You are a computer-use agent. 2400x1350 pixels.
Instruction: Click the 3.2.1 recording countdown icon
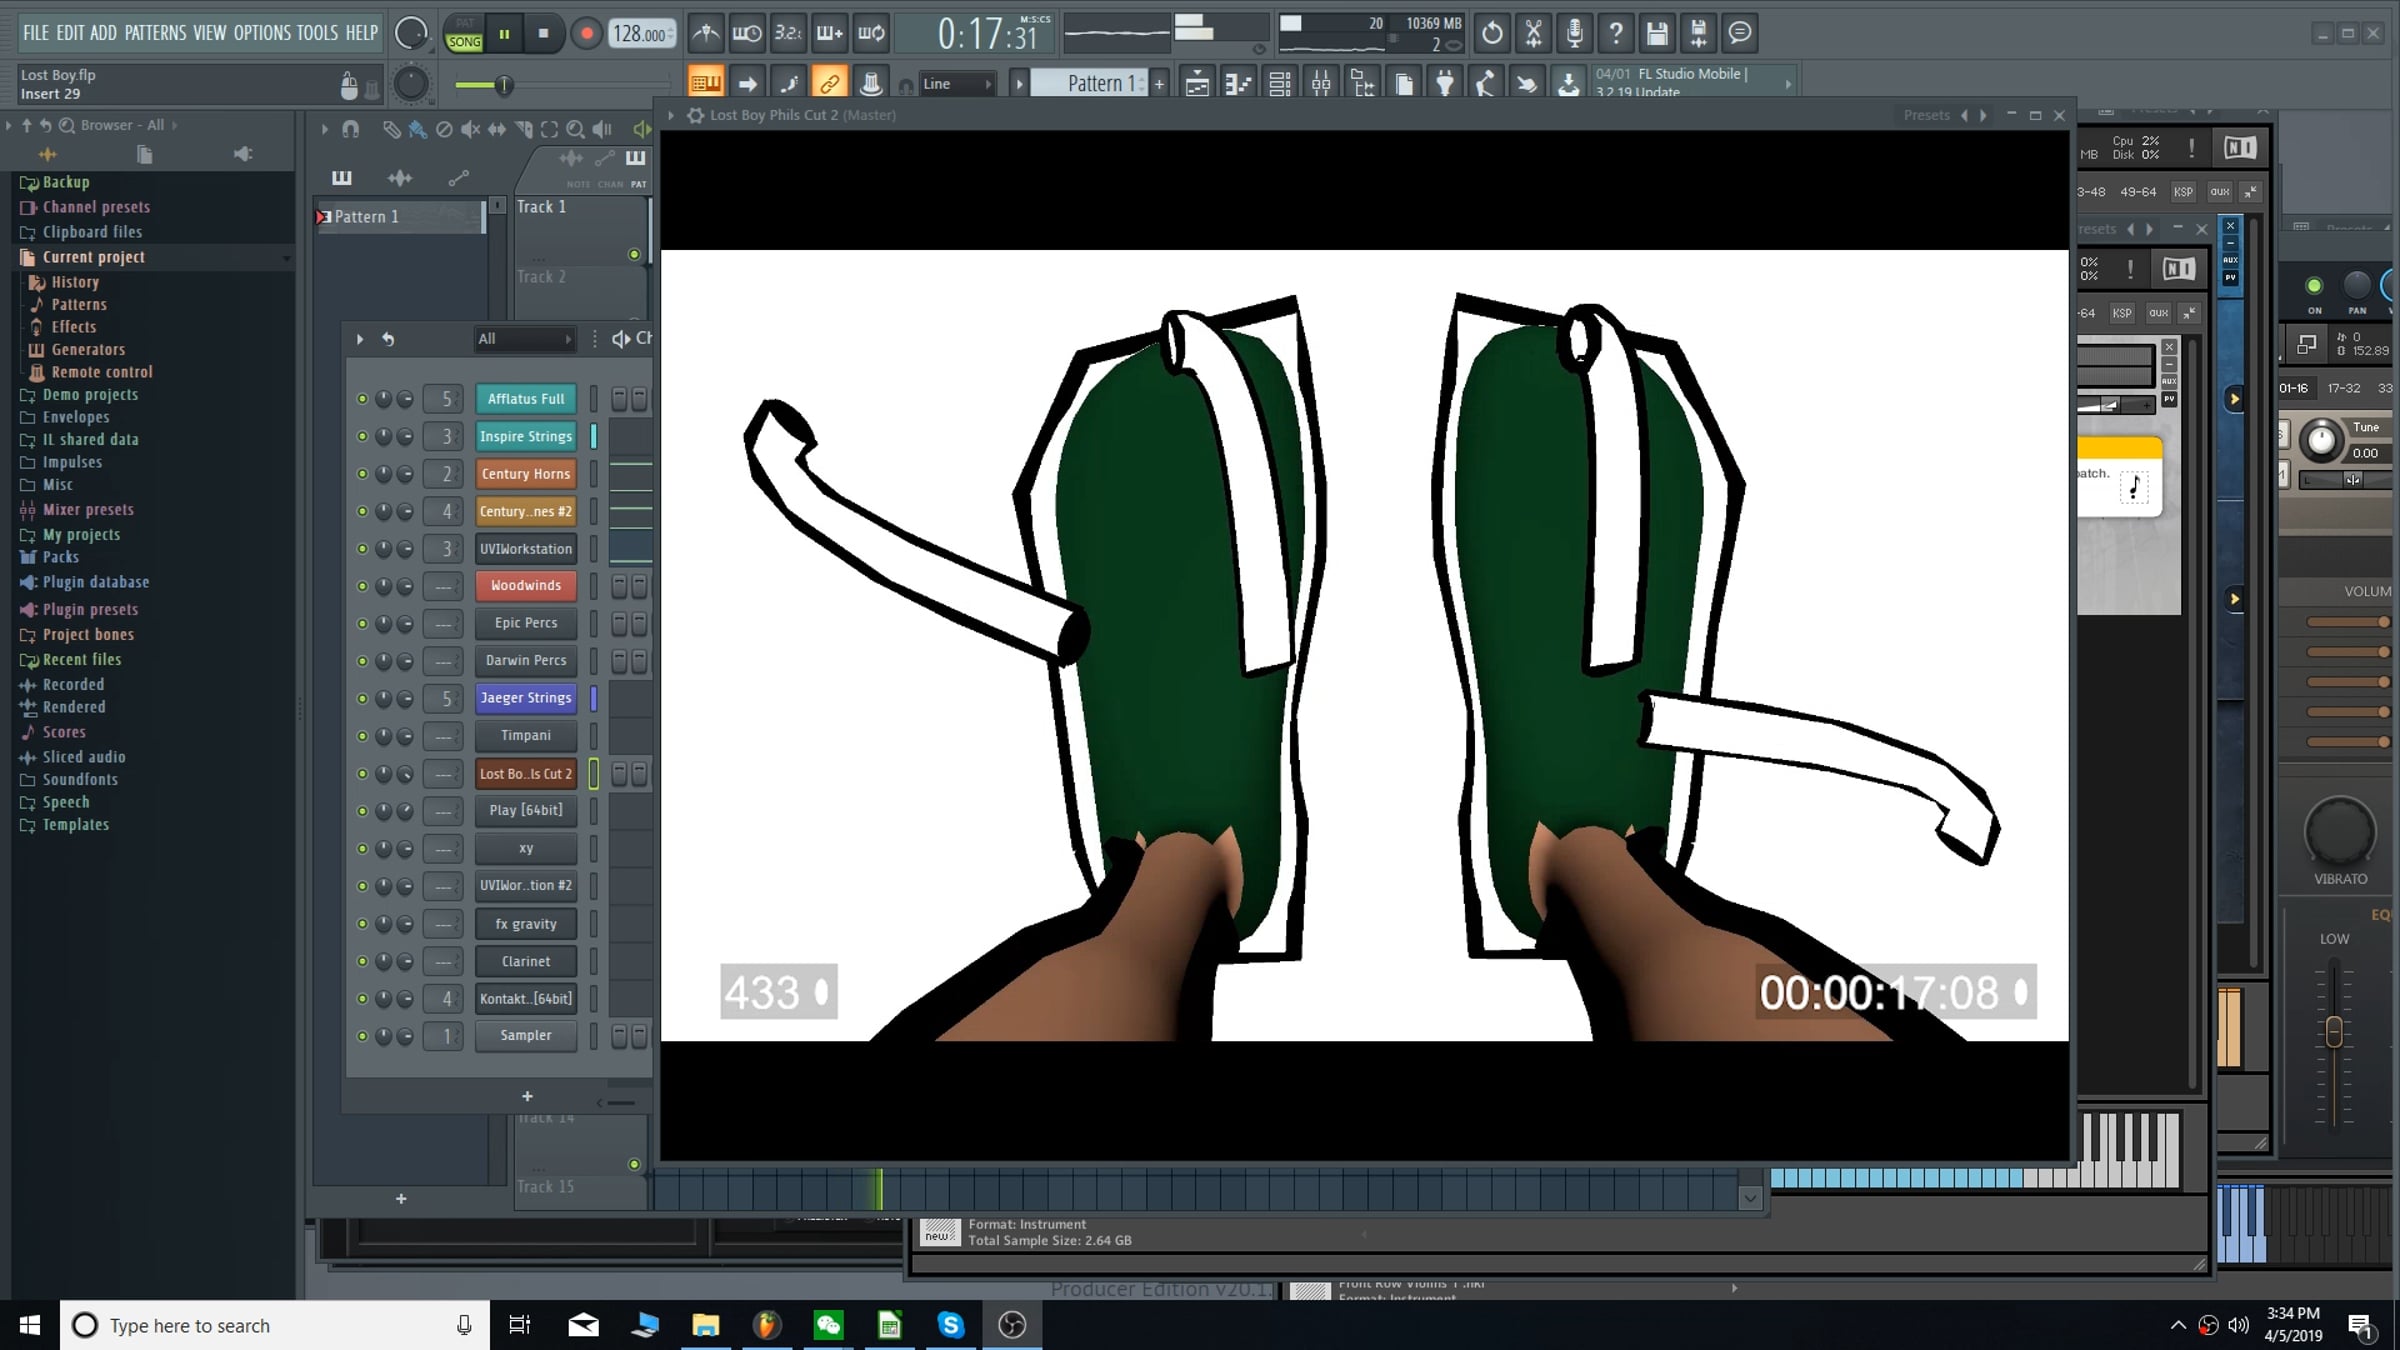click(788, 33)
